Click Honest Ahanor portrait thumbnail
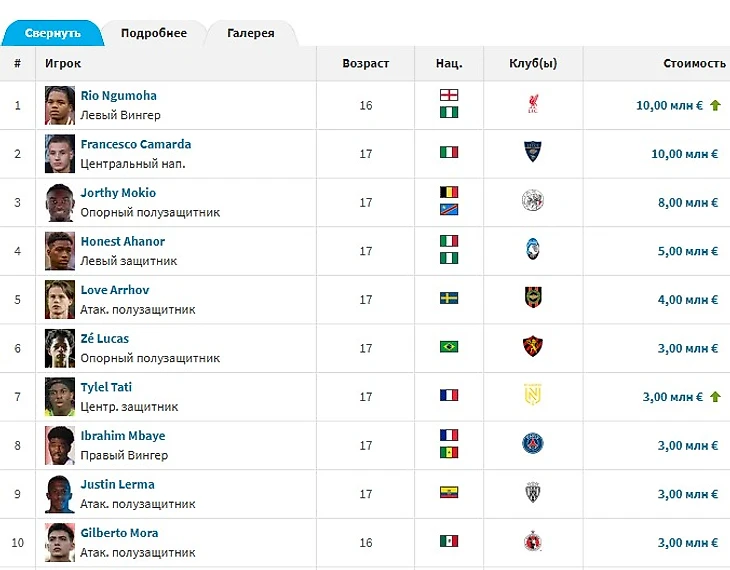The image size is (730, 570). pos(60,251)
